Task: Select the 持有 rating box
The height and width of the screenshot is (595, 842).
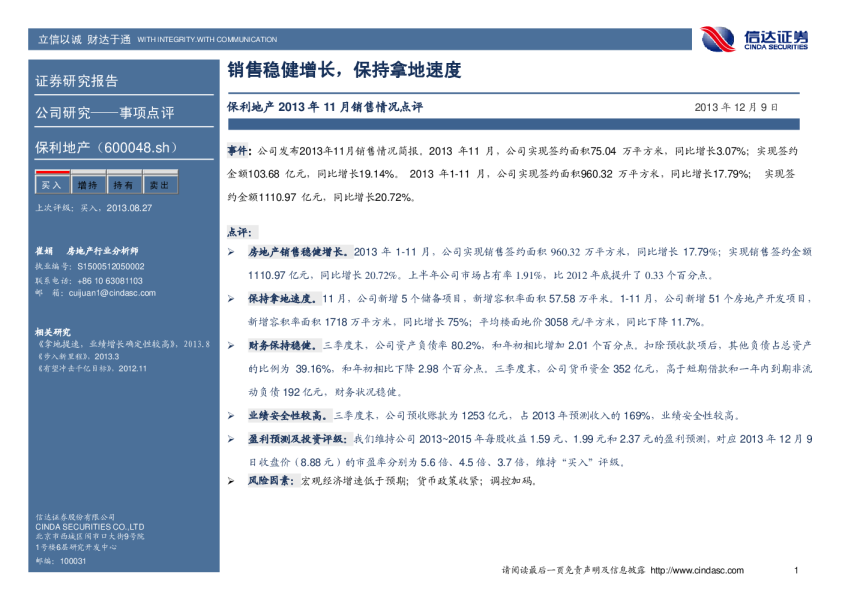Action: (x=122, y=185)
